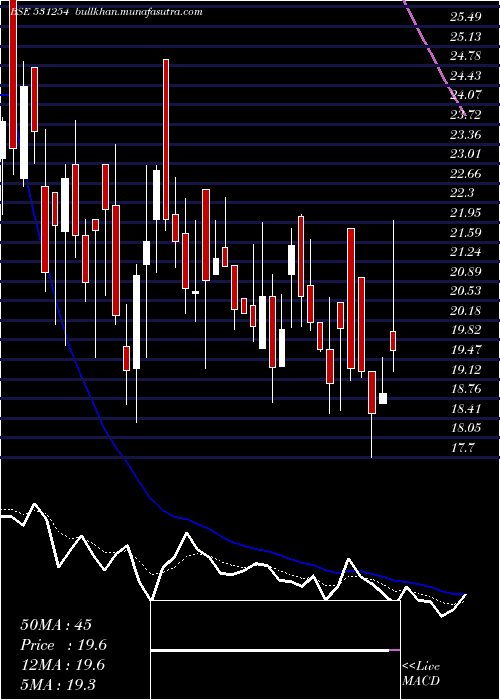Screen dimensions: 500x700
Task: Click the 23.01 price axis label
Action: 466,154
